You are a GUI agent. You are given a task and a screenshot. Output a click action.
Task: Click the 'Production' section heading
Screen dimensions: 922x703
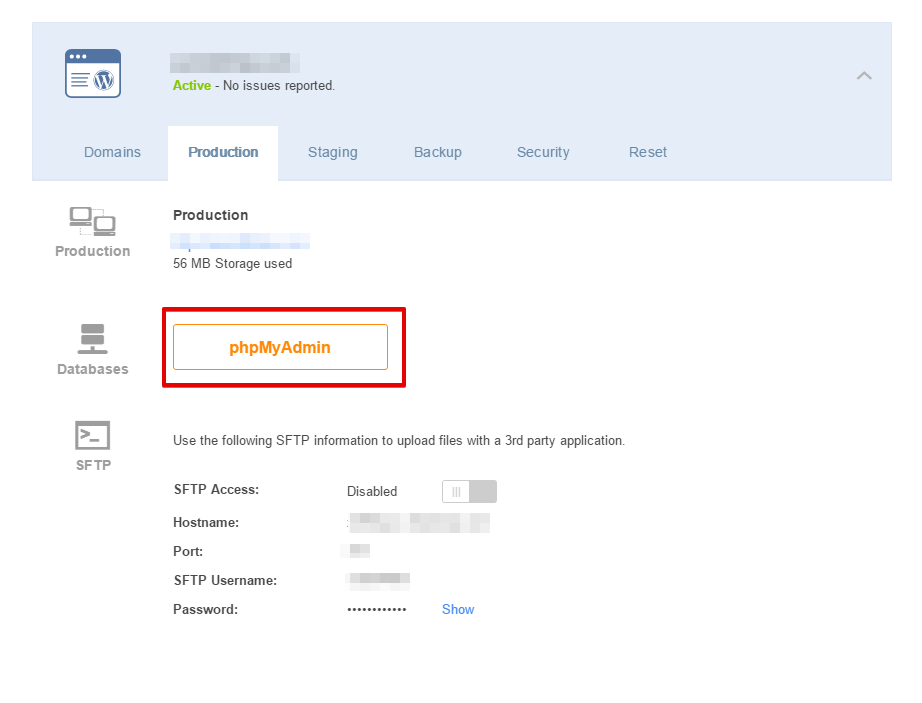click(x=211, y=215)
